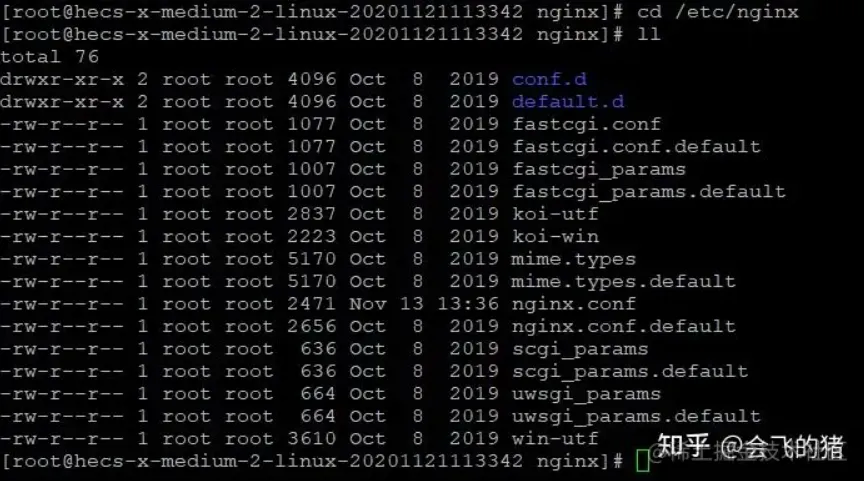Select the koi-win filename
The image size is (864, 481).
point(555,237)
